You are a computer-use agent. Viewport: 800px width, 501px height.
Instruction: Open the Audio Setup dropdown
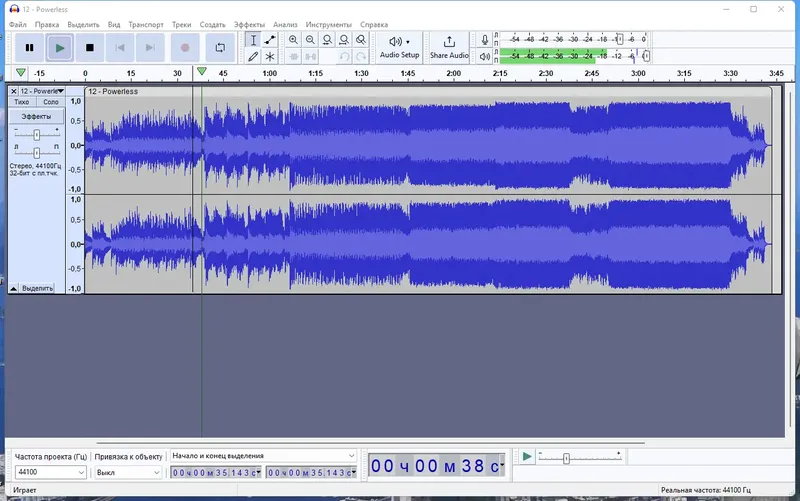pyautogui.click(x=399, y=48)
